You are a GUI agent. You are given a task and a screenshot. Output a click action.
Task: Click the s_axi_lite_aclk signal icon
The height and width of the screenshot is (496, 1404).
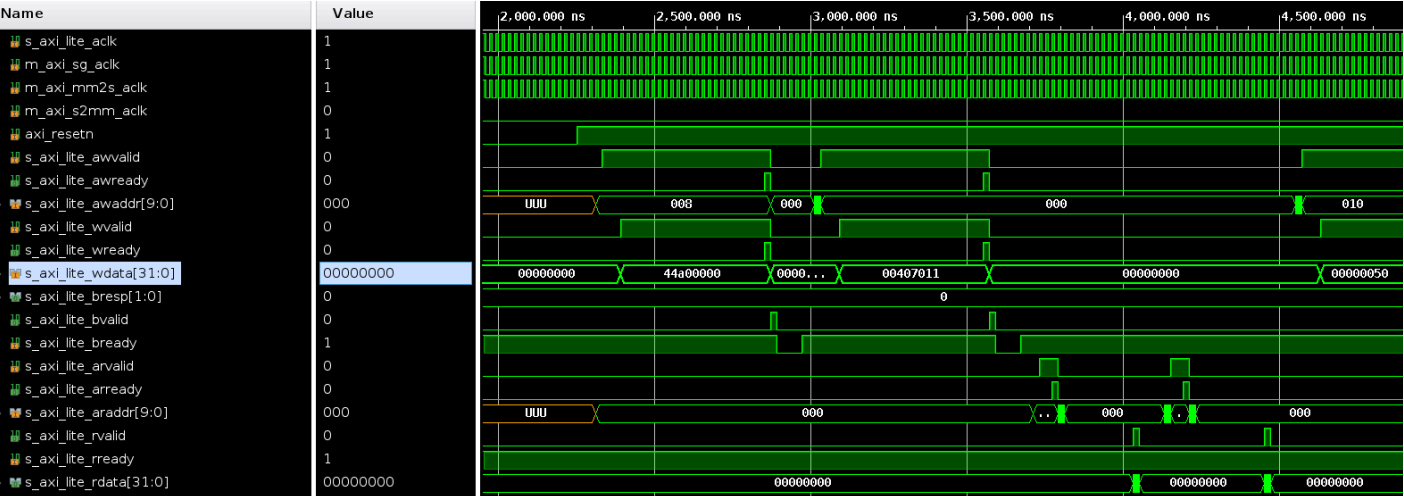click(x=15, y=42)
